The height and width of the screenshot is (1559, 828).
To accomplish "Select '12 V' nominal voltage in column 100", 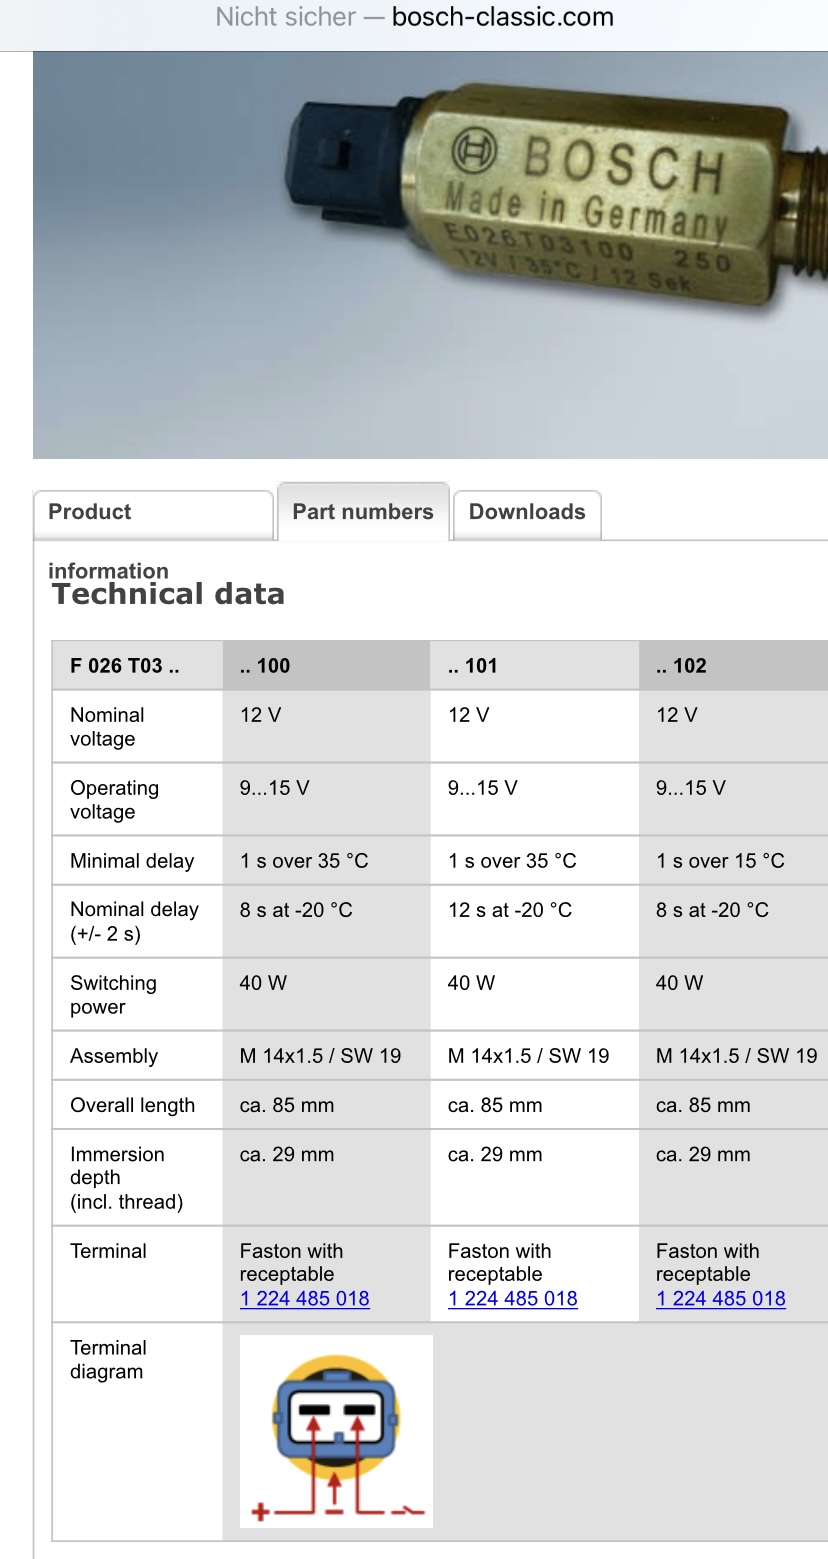I will pyautogui.click(x=261, y=715).
